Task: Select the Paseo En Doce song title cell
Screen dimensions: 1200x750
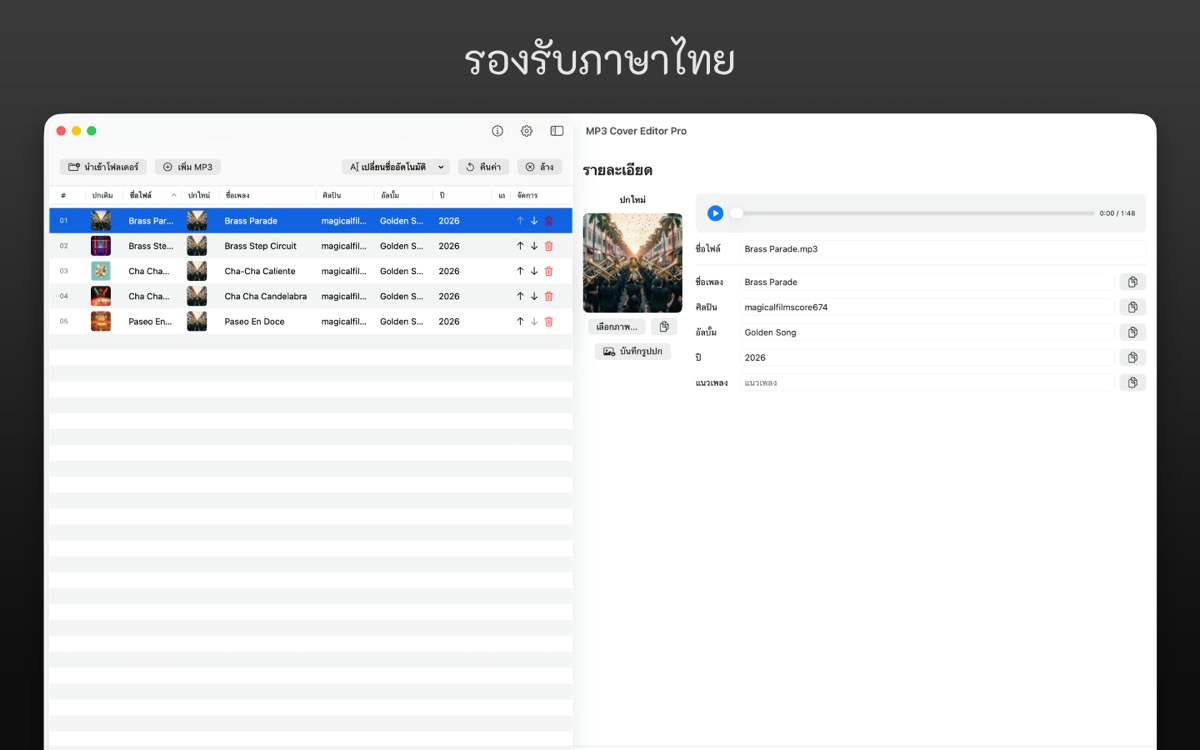Action: pos(255,321)
